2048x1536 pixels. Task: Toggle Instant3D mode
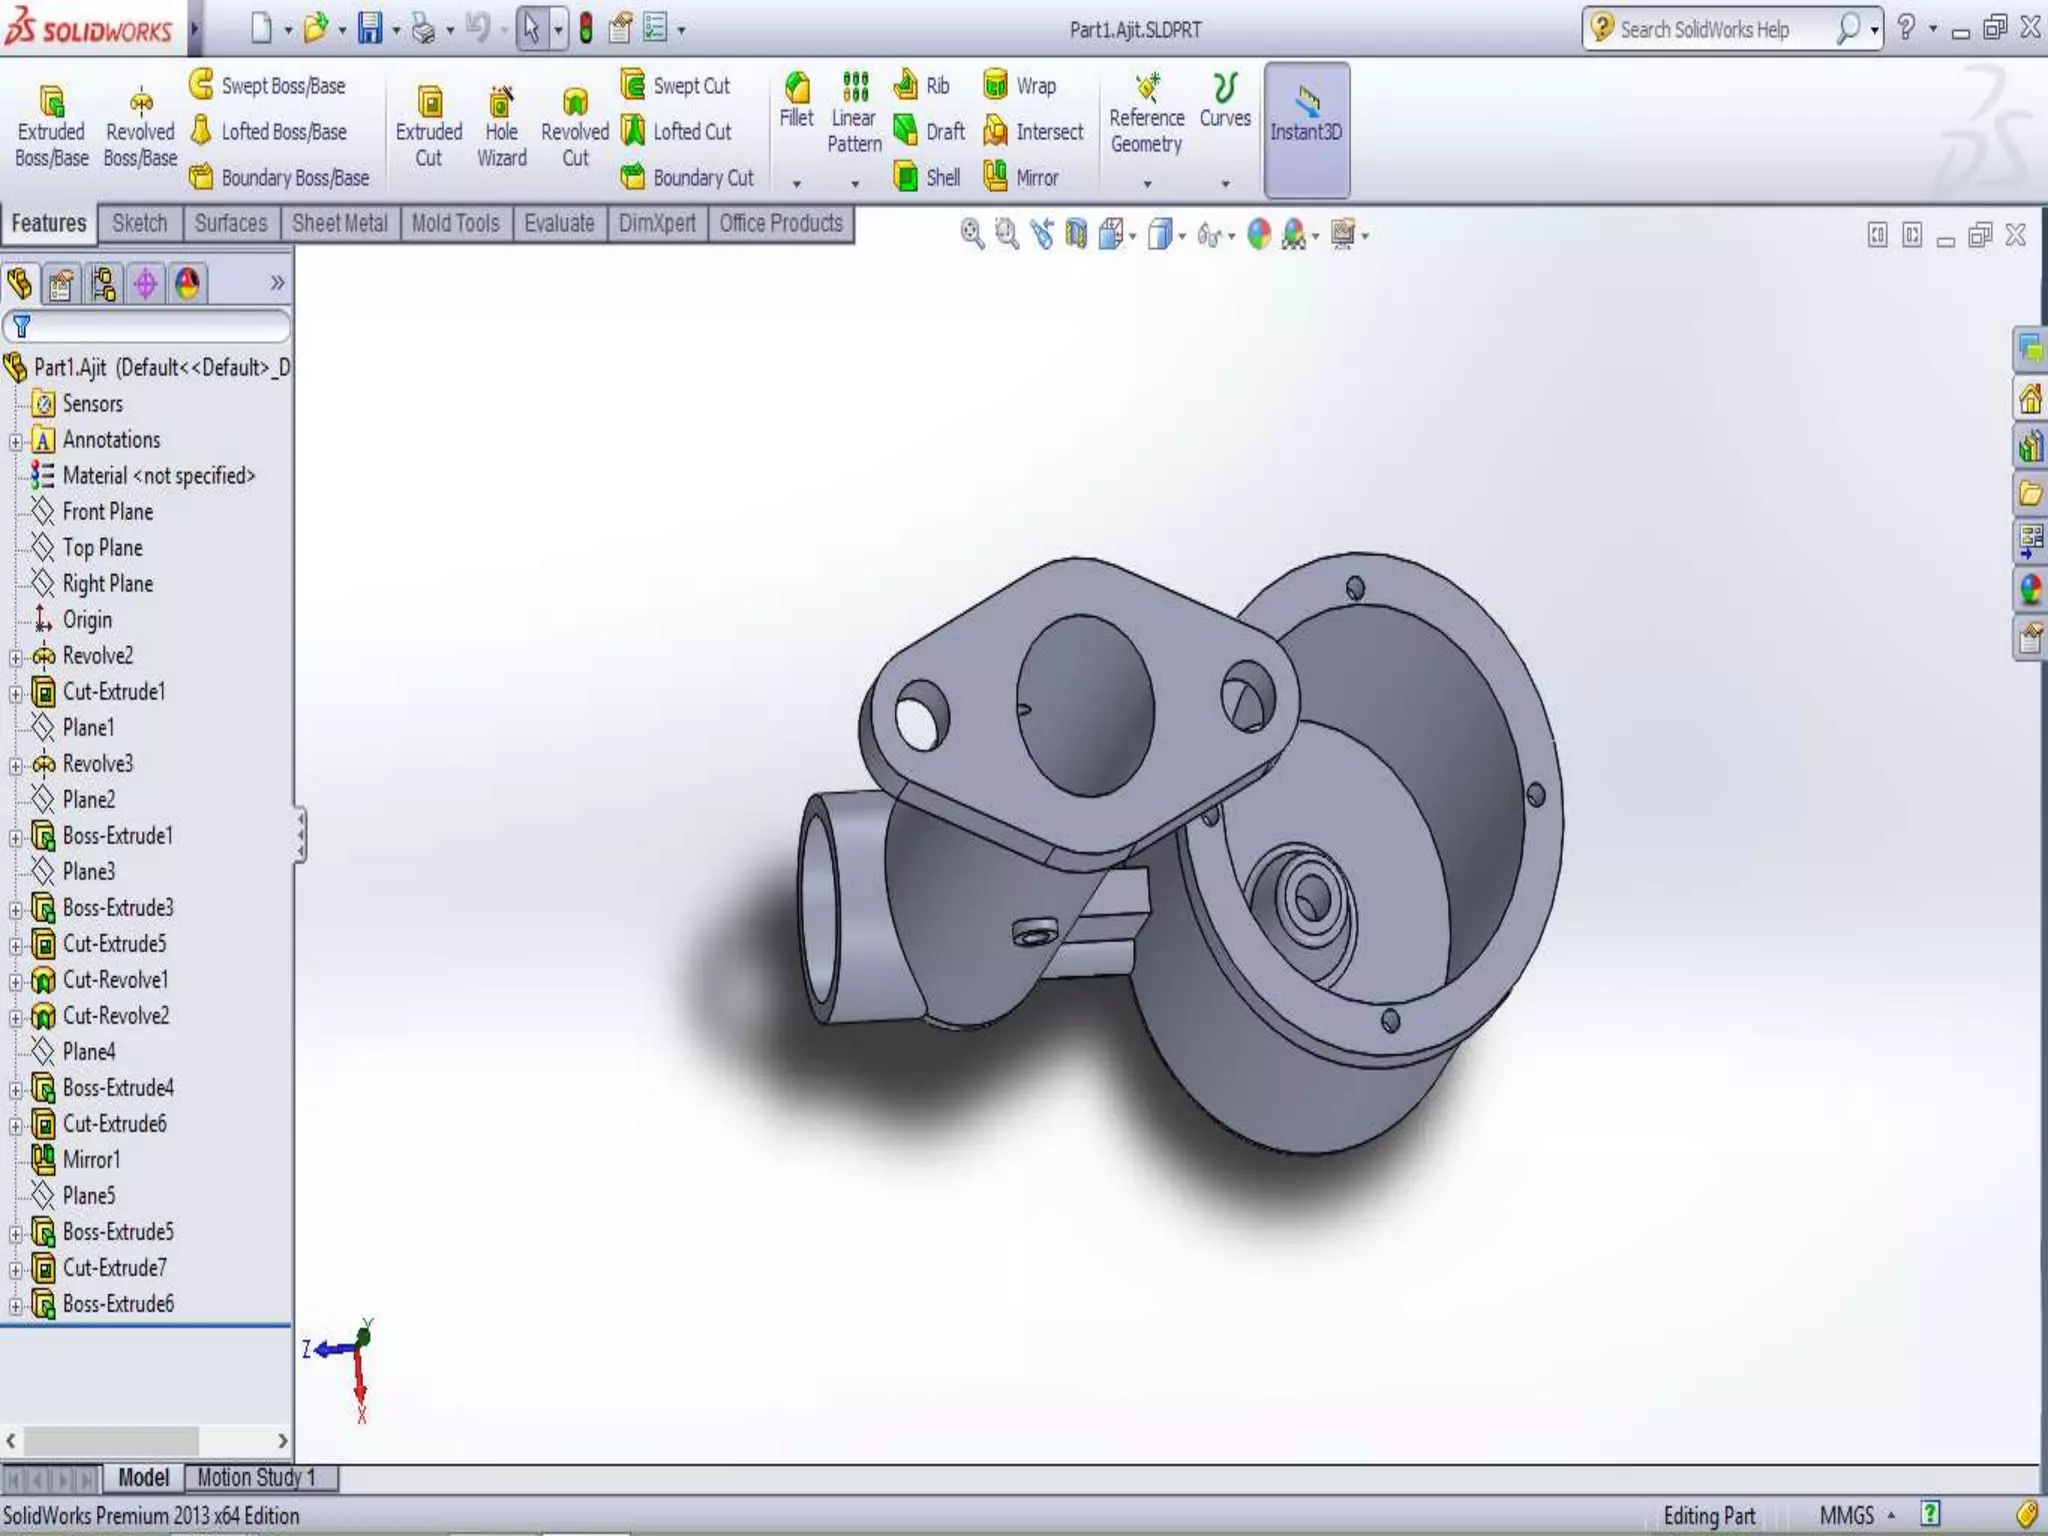(1306, 130)
